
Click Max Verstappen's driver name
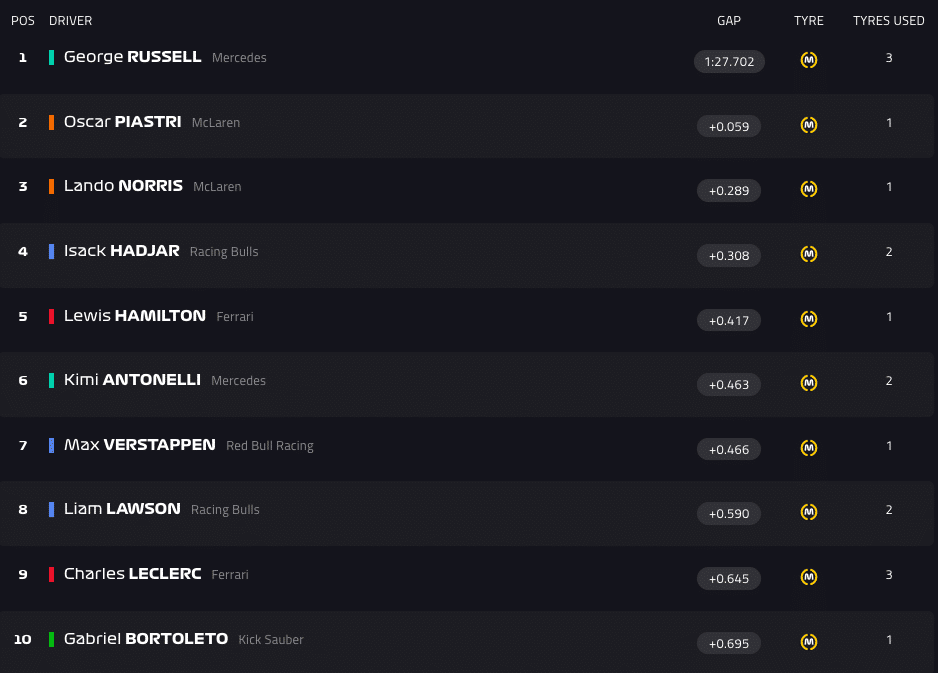click(139, 445)
